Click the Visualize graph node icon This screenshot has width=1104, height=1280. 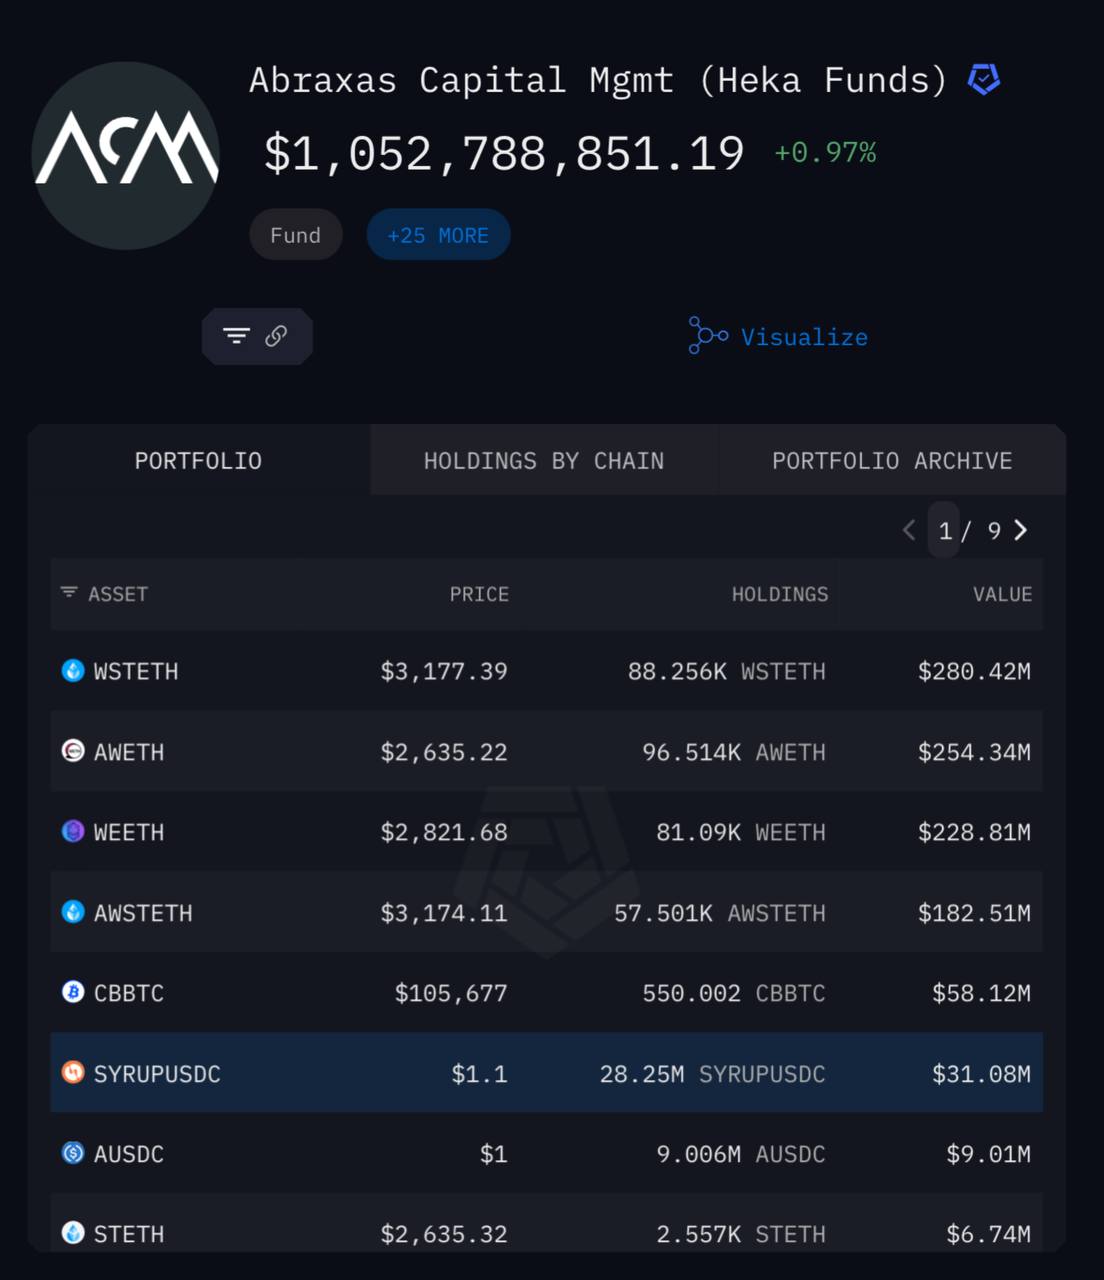pyautogui.click(x=707, y=336)
